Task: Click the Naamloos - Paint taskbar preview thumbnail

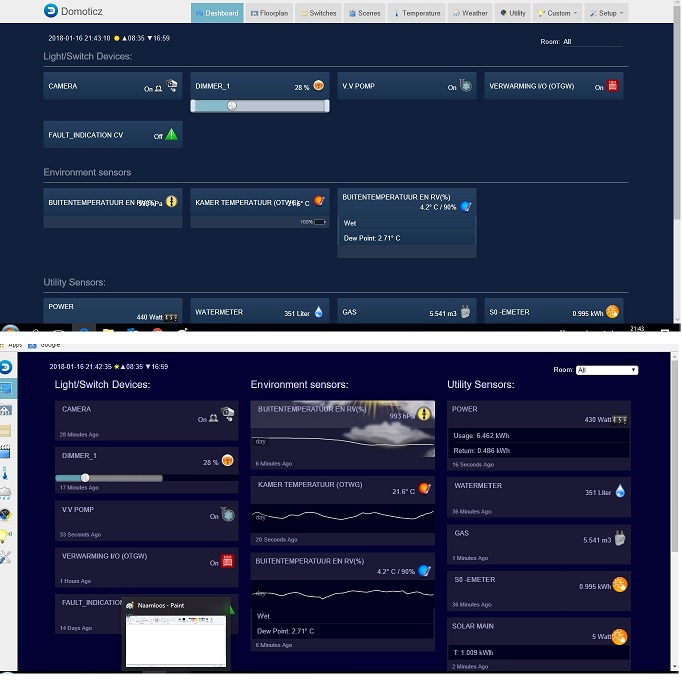Action: 174,640
